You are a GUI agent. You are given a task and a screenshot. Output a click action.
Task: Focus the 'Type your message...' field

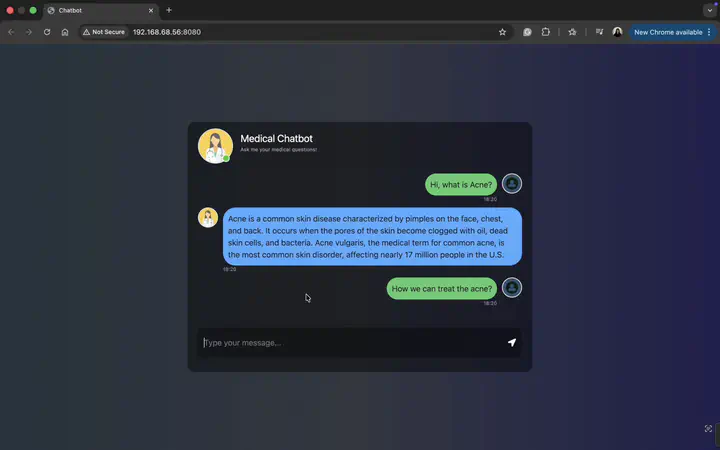click(354, 343)
